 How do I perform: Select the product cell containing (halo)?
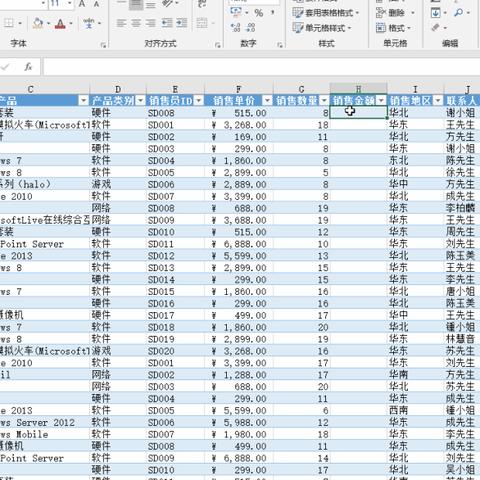point(44,184)
